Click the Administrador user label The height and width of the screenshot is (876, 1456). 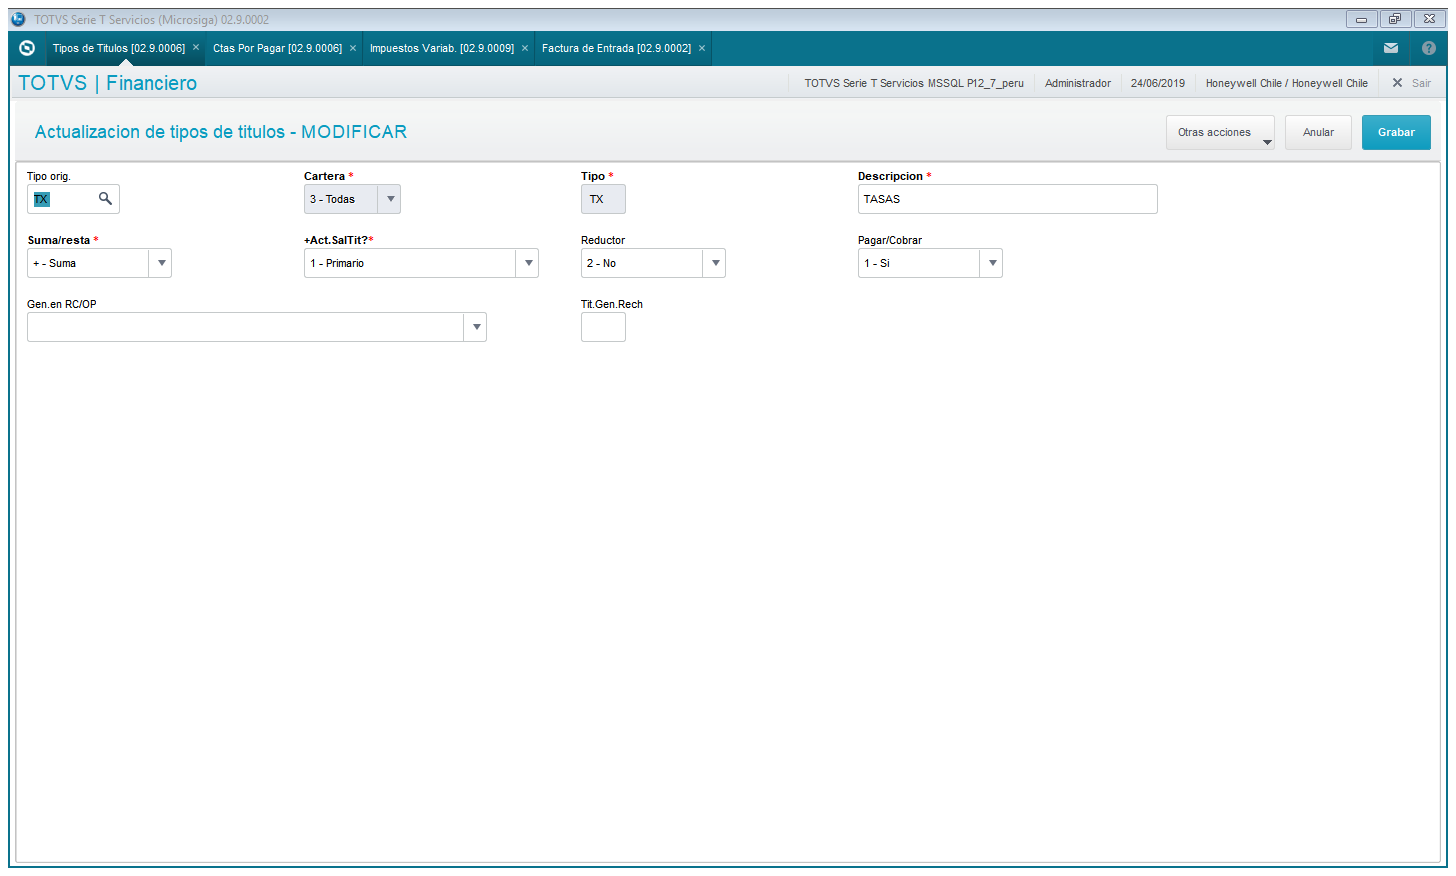point(1078,83)
